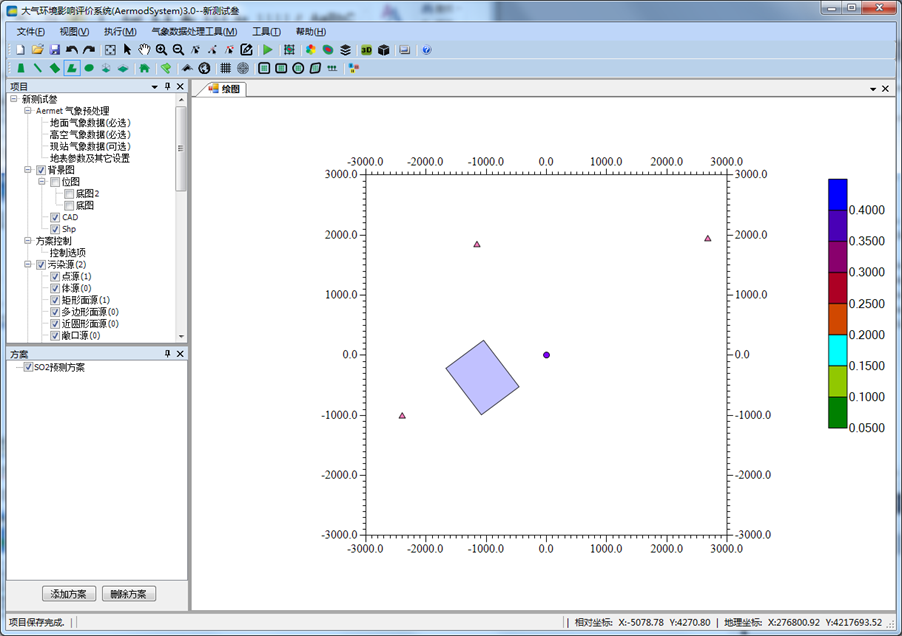The image size is (902, 636).
Task: Click the save project floppy disk icon
Action: click(x=54, y=49)
